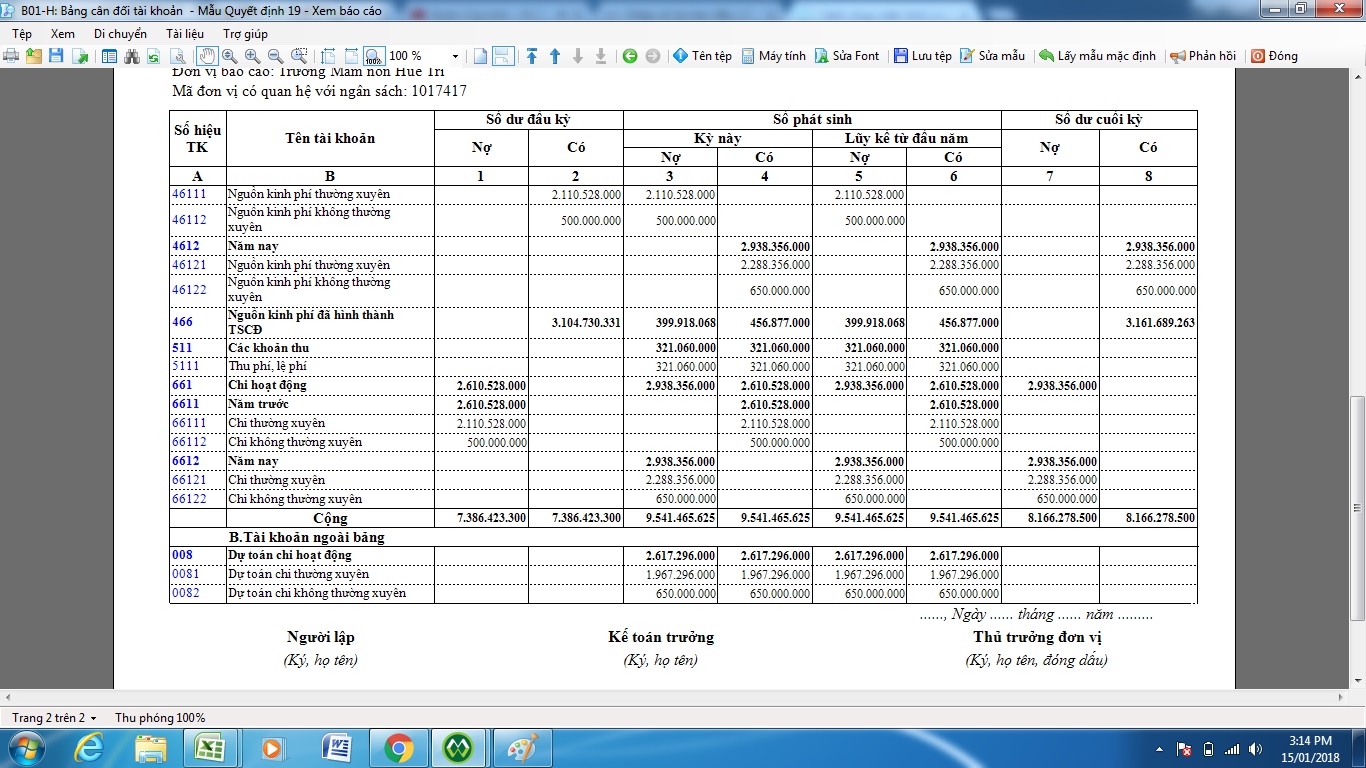Viewport: 1366px width, 768px height.
Task: Click the open file folder icon
Action: point(34,56)
